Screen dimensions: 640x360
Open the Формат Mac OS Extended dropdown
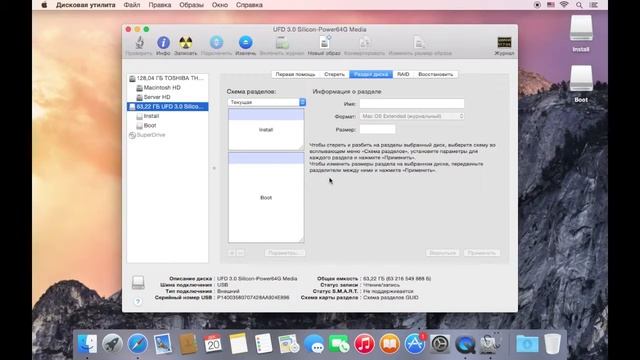click(x=412, y=116)
